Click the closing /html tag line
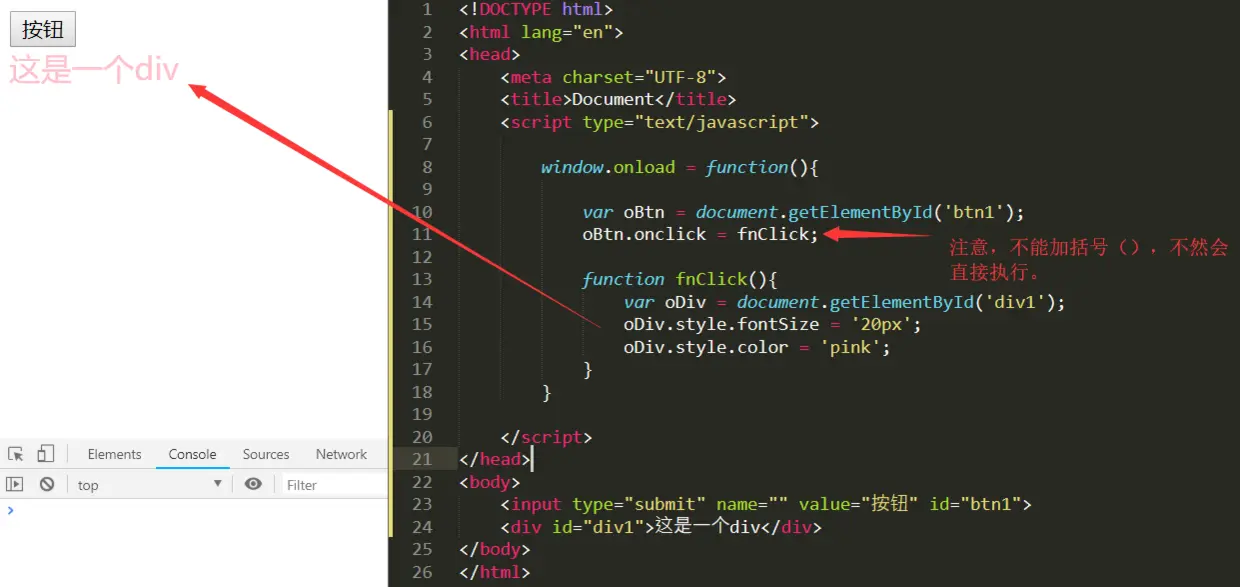 click(x=495, y=572)
